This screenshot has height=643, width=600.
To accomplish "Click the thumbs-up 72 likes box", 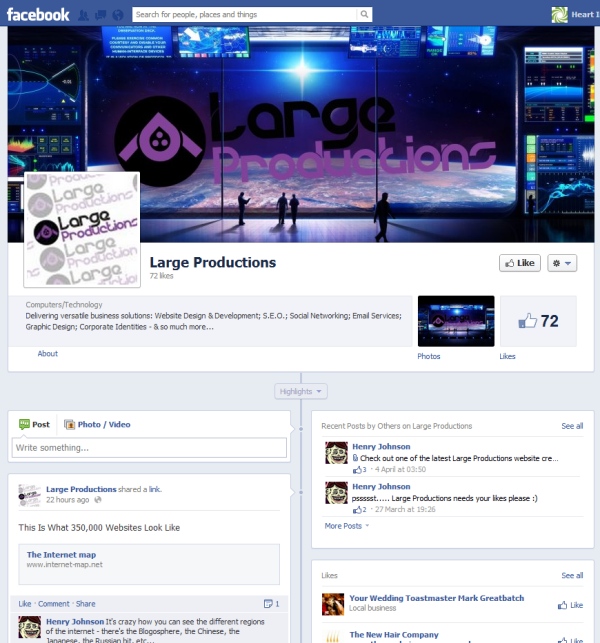I will click(538, 321).
